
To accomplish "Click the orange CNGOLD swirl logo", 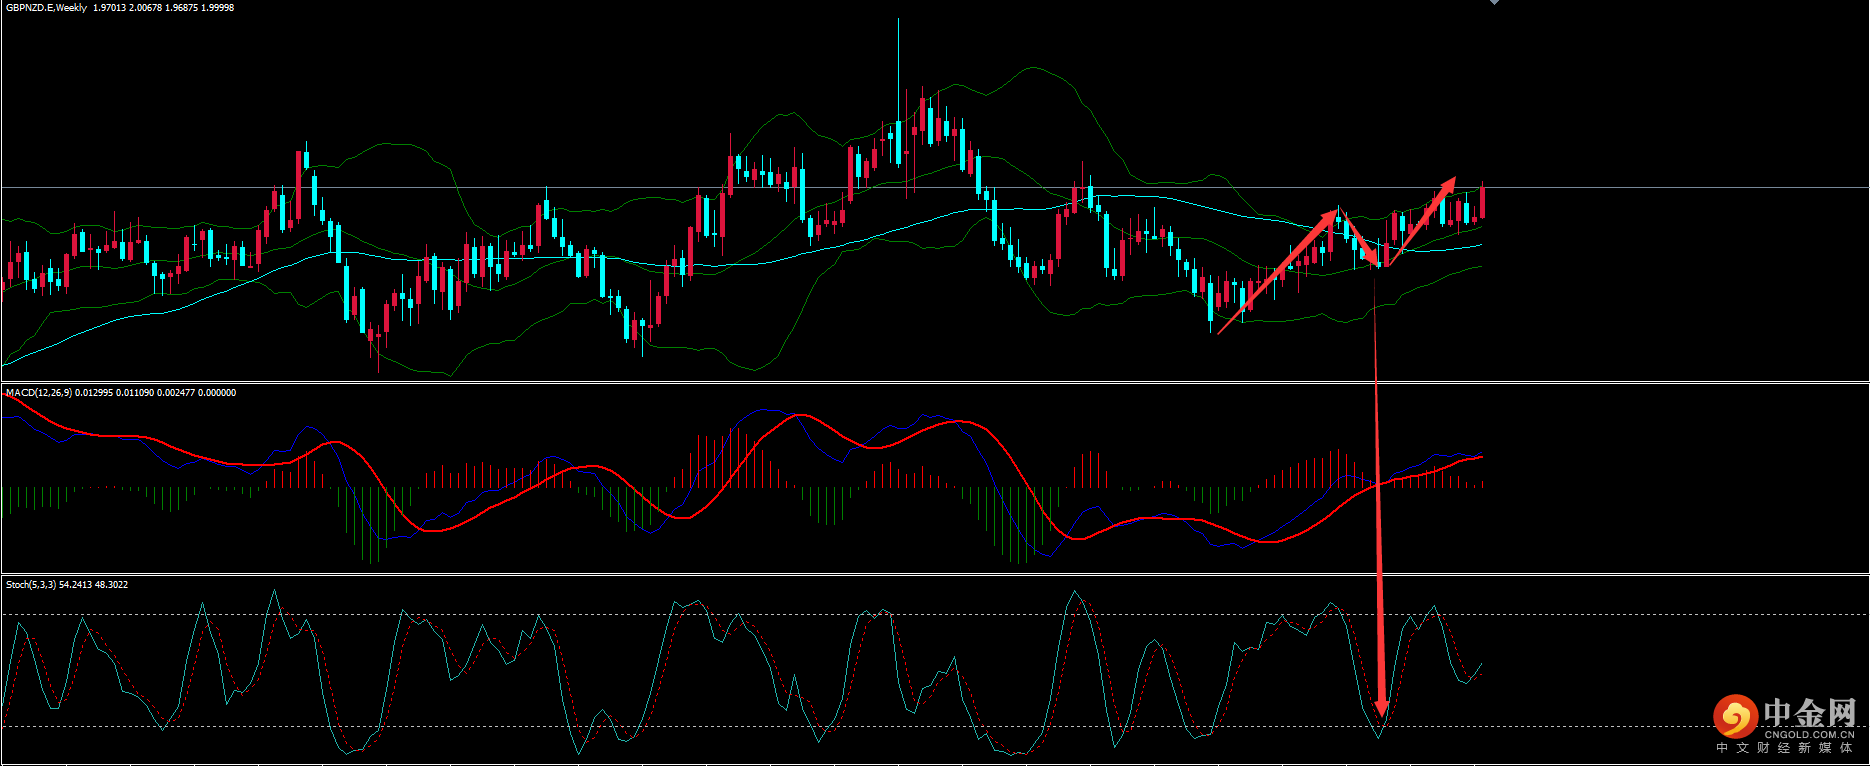I will [1735, 716].
